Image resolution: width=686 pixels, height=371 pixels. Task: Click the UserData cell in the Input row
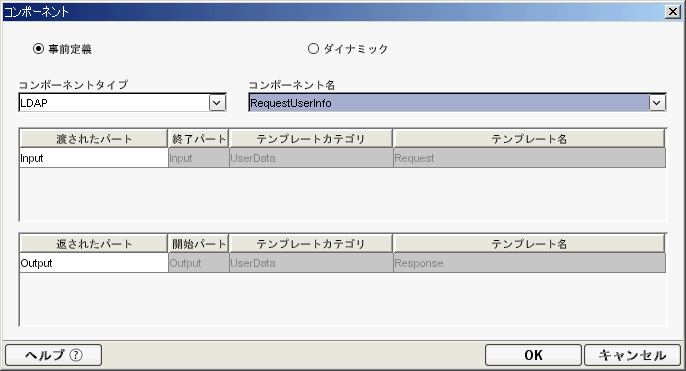tap(311, 158)
